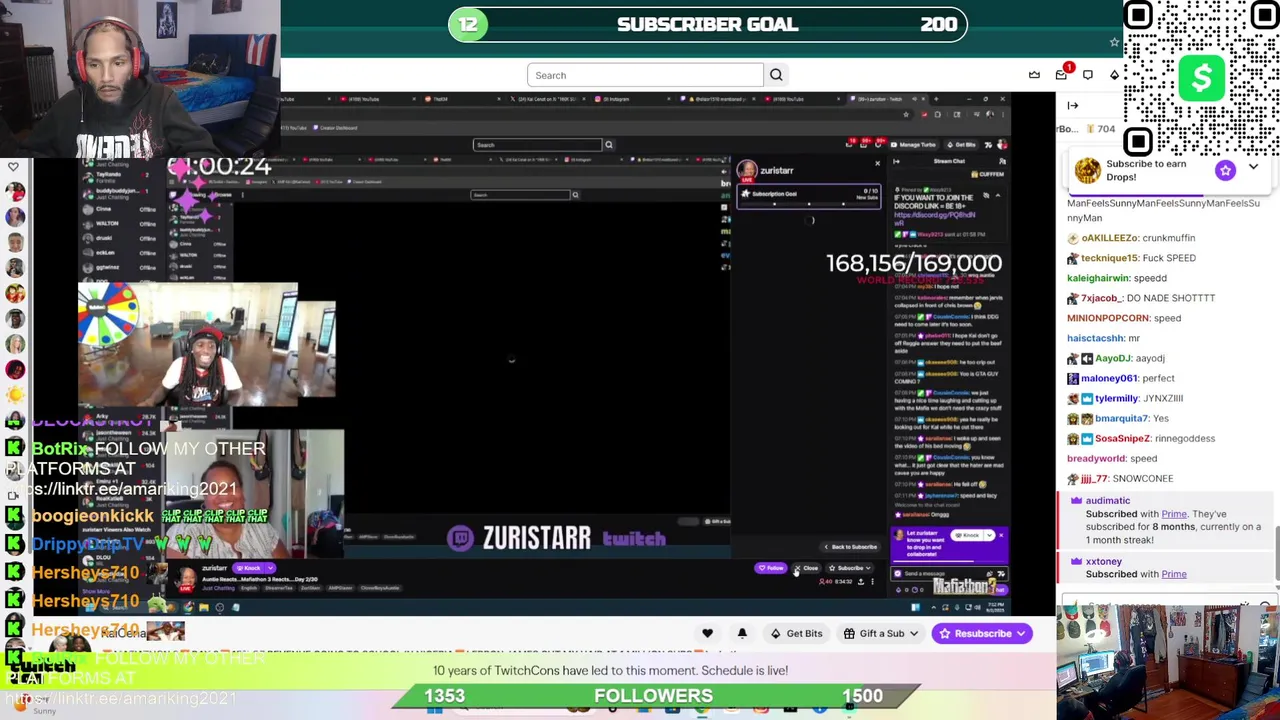Click username tylermilly in chat

1115,398
